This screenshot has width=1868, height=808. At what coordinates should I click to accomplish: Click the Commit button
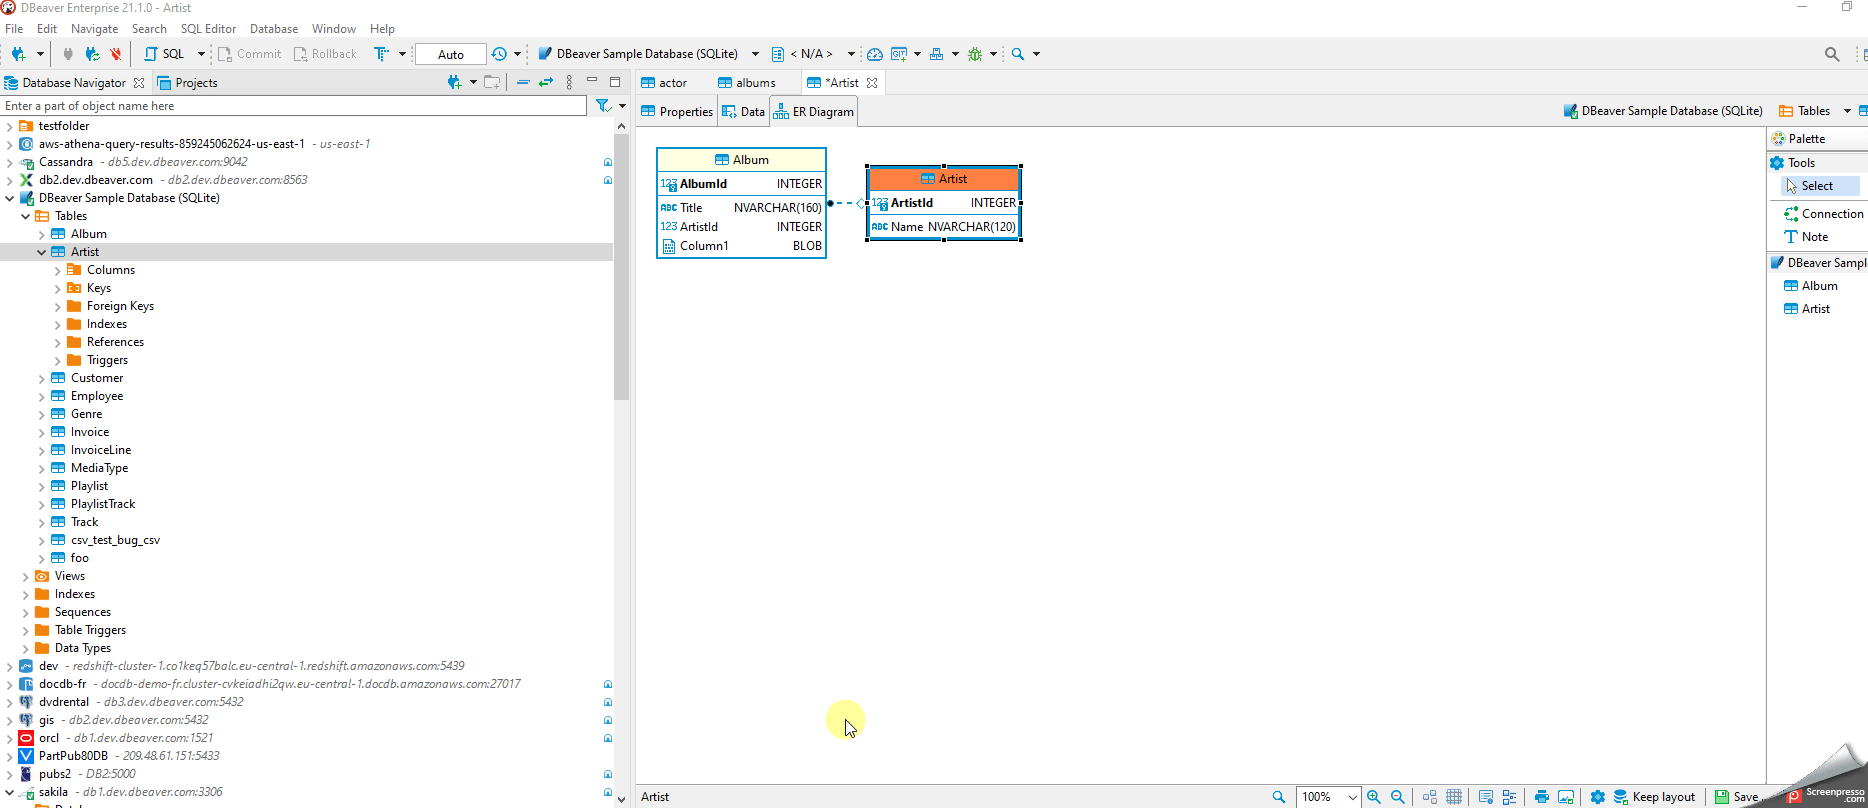pyautogui.click(x=250, y=54)
